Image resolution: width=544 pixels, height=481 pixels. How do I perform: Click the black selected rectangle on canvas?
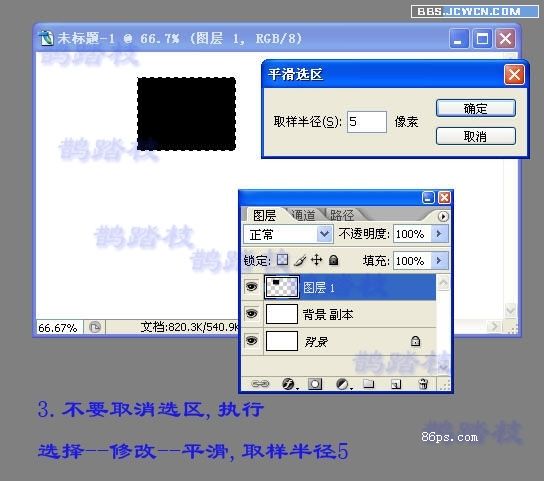186,114
